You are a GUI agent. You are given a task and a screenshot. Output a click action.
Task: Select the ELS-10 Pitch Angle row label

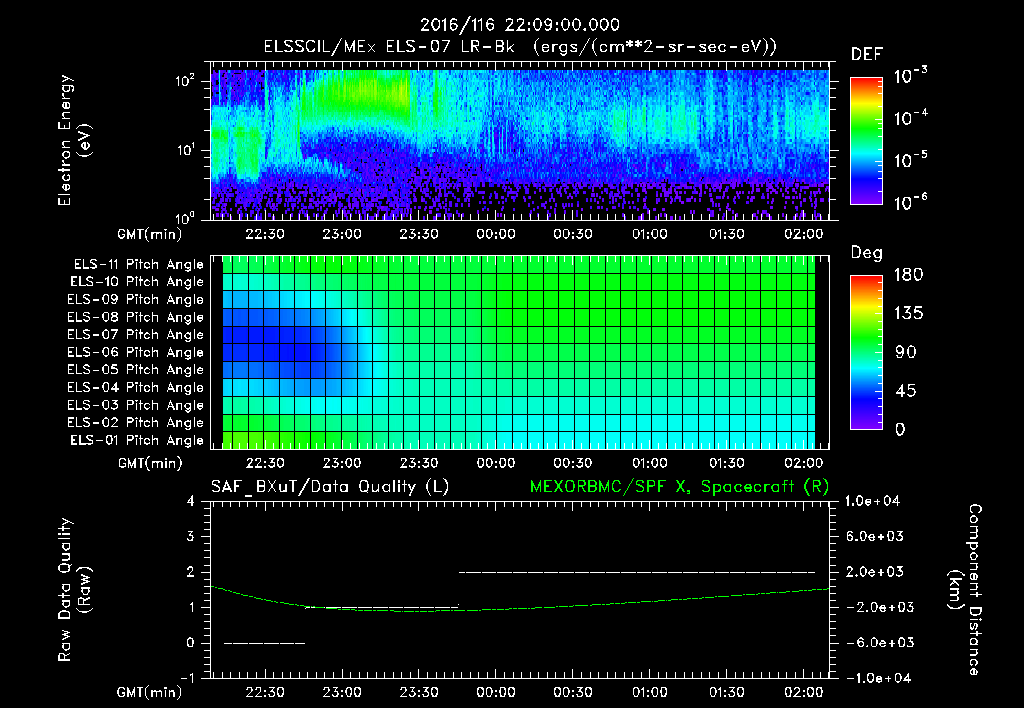coord(136,282)
